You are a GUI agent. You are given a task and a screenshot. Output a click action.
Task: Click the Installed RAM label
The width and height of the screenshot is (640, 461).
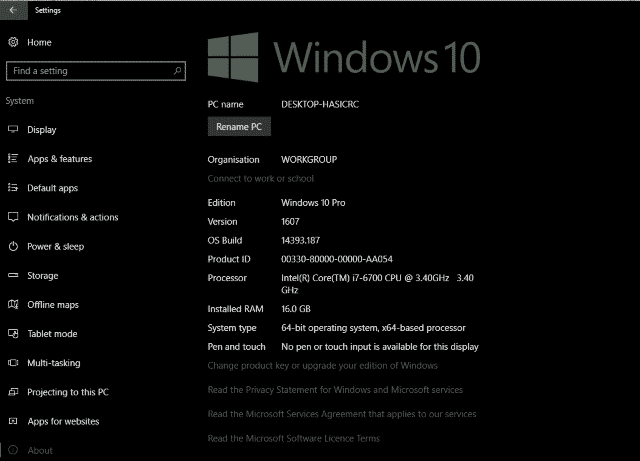[x=235, y=309]
